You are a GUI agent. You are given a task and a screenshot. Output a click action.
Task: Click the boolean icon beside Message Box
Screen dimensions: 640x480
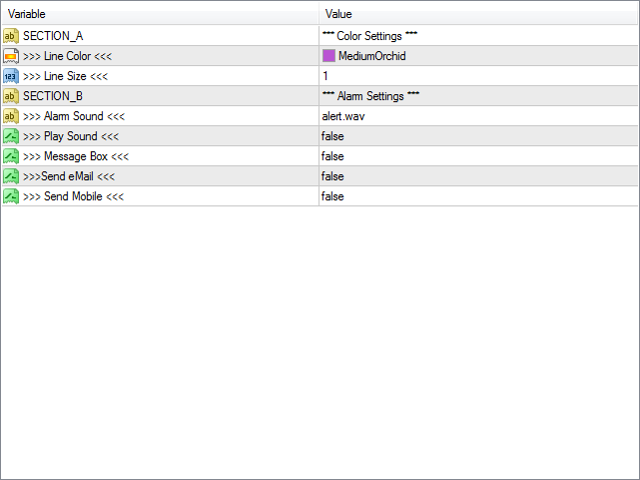pyautogui.click(x=11, y=156)
